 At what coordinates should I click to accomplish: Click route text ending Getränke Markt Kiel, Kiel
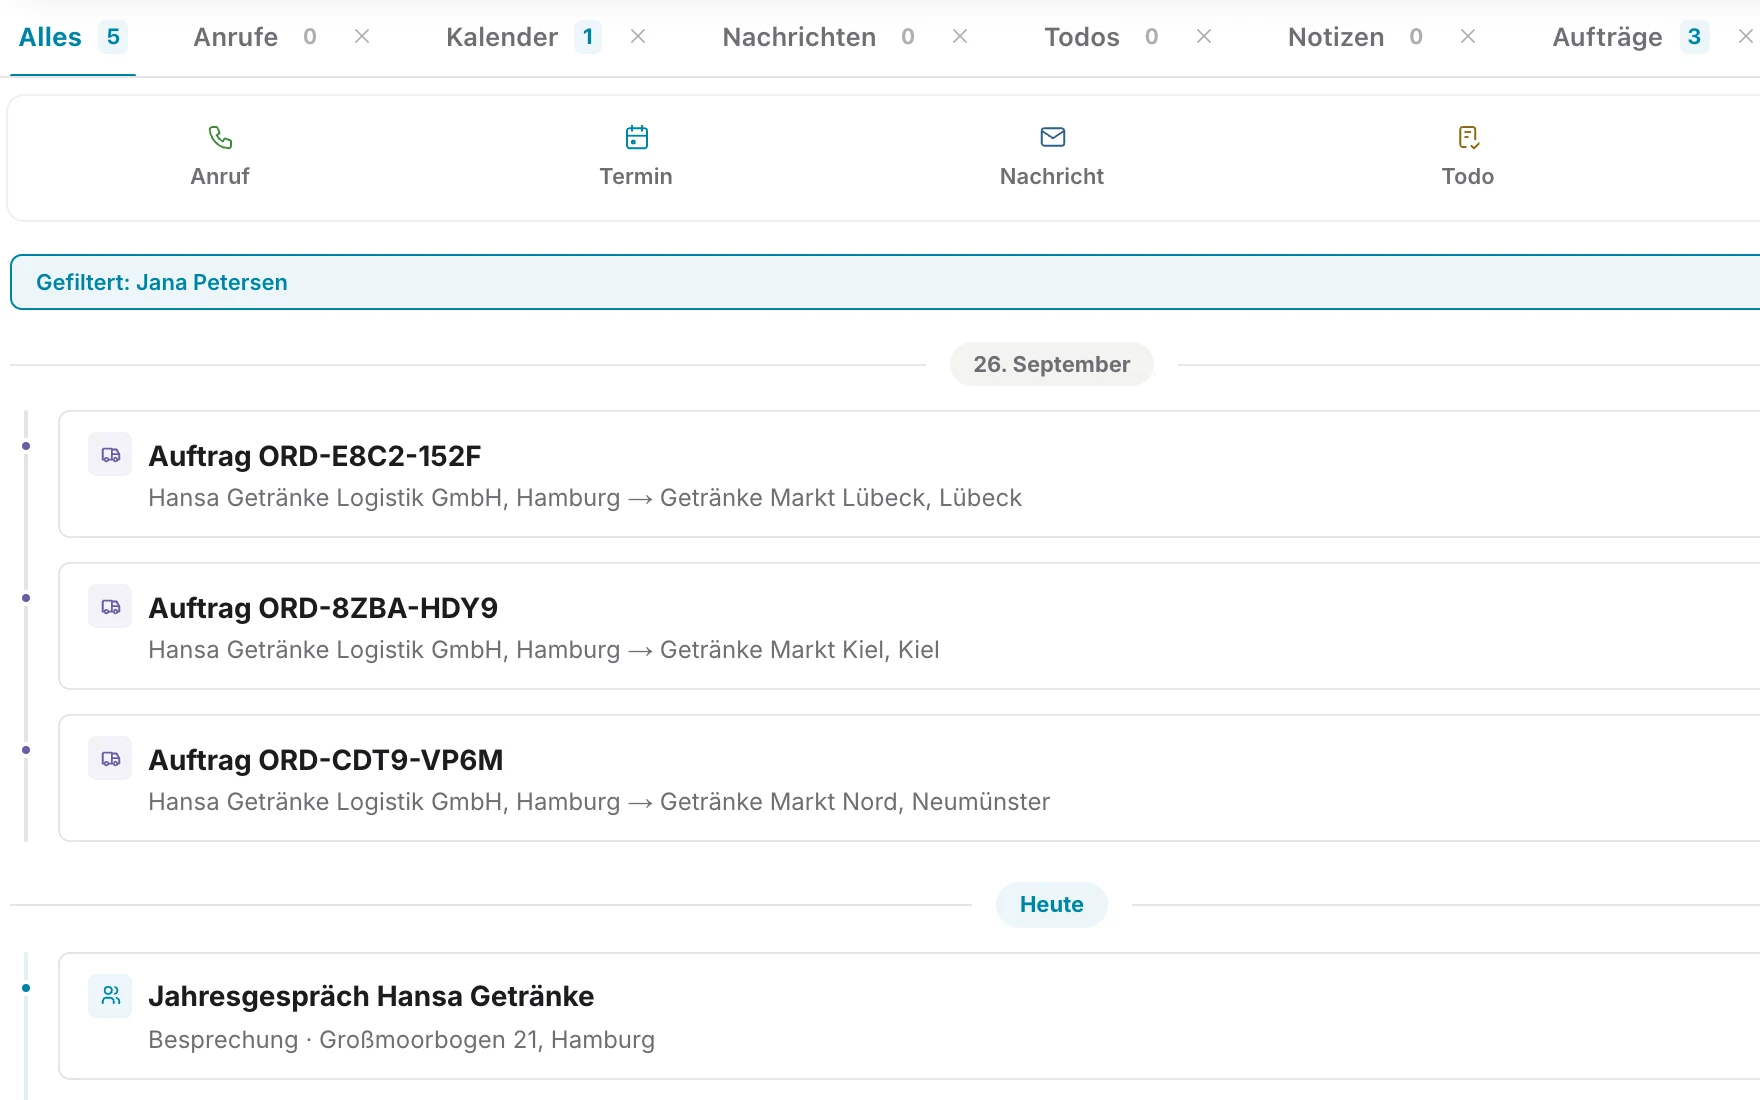point(544,650)
